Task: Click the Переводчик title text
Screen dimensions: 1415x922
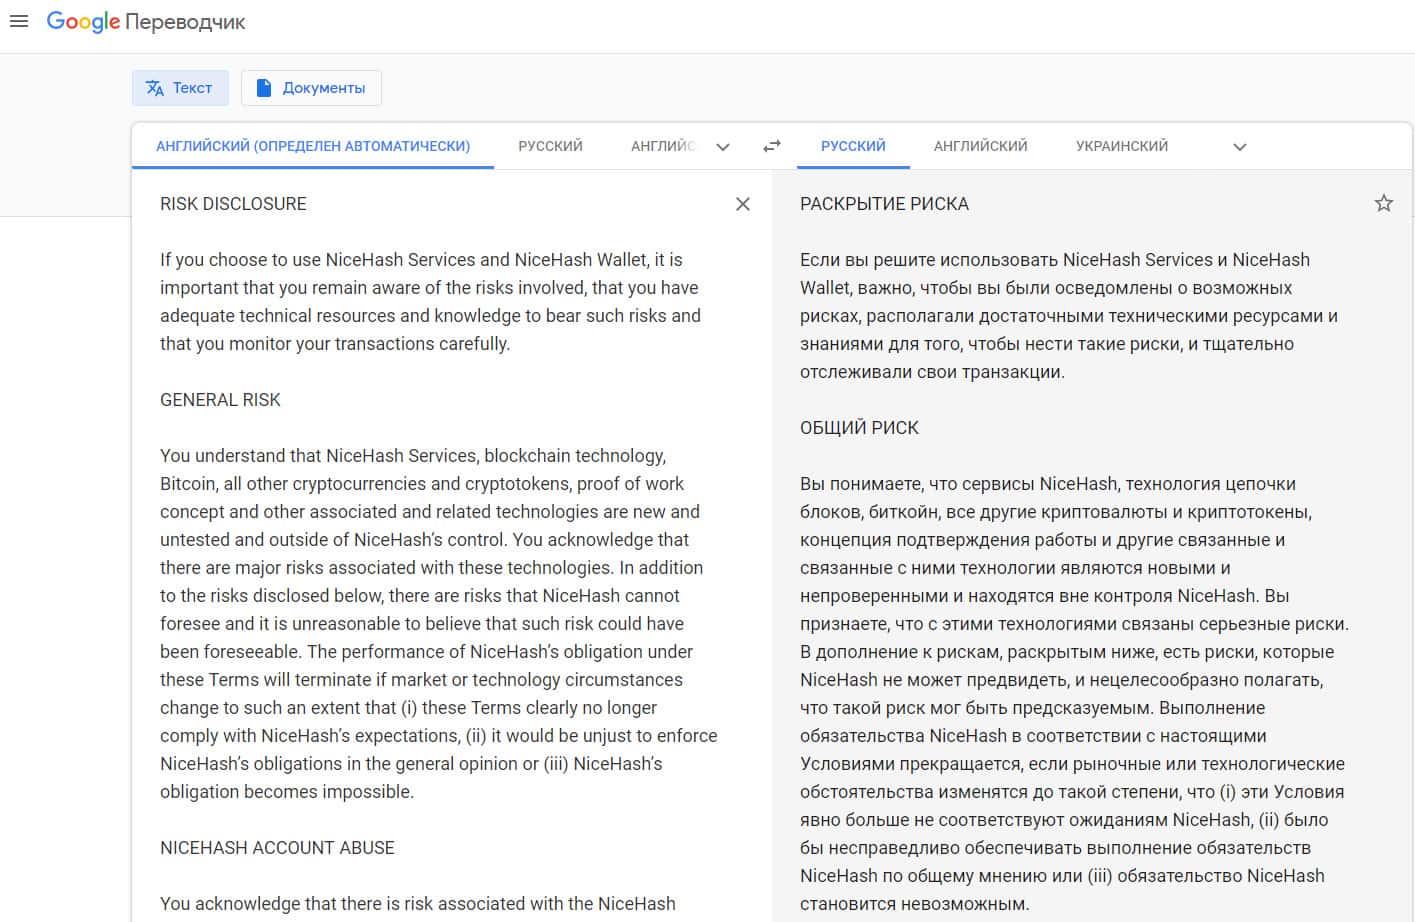Action: tap(186, 22)
